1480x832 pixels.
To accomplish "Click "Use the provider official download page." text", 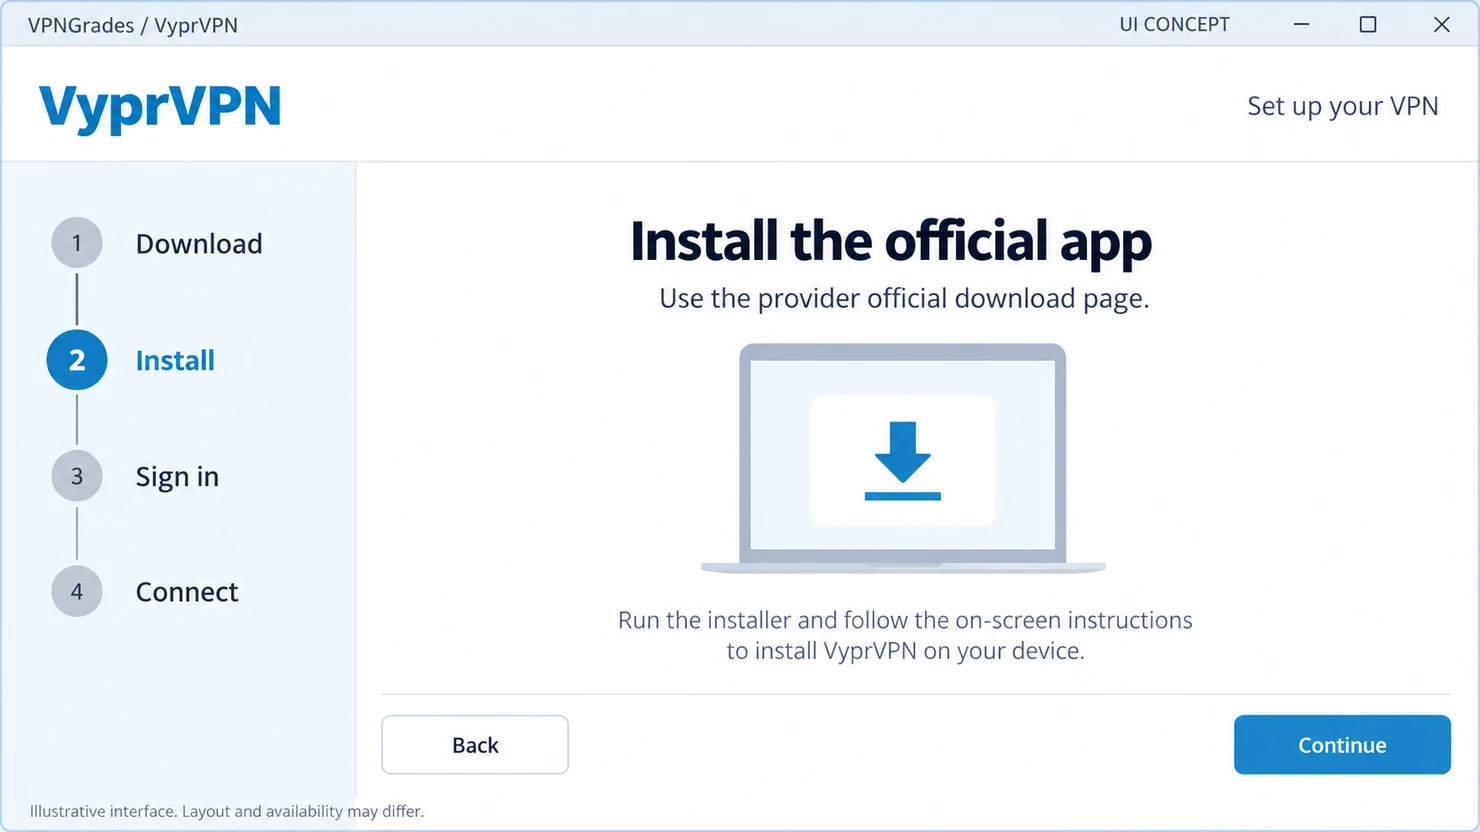I will 904,299.
